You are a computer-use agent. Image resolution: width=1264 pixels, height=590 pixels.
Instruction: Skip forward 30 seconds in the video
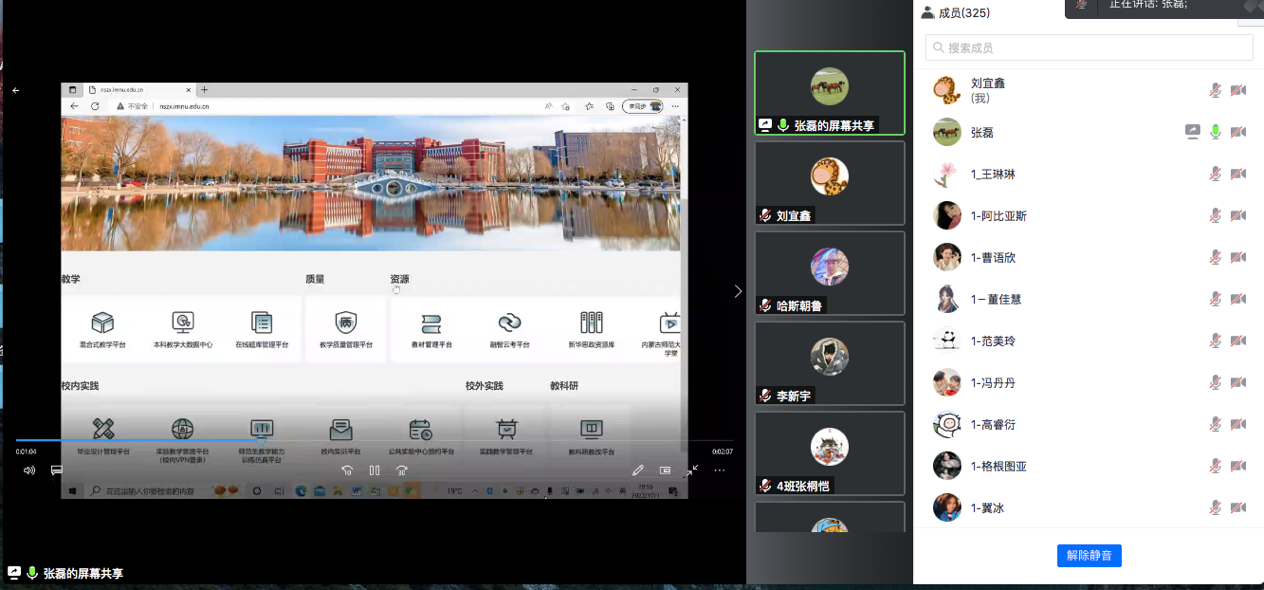pyautogui.click(x=401, y=470)
